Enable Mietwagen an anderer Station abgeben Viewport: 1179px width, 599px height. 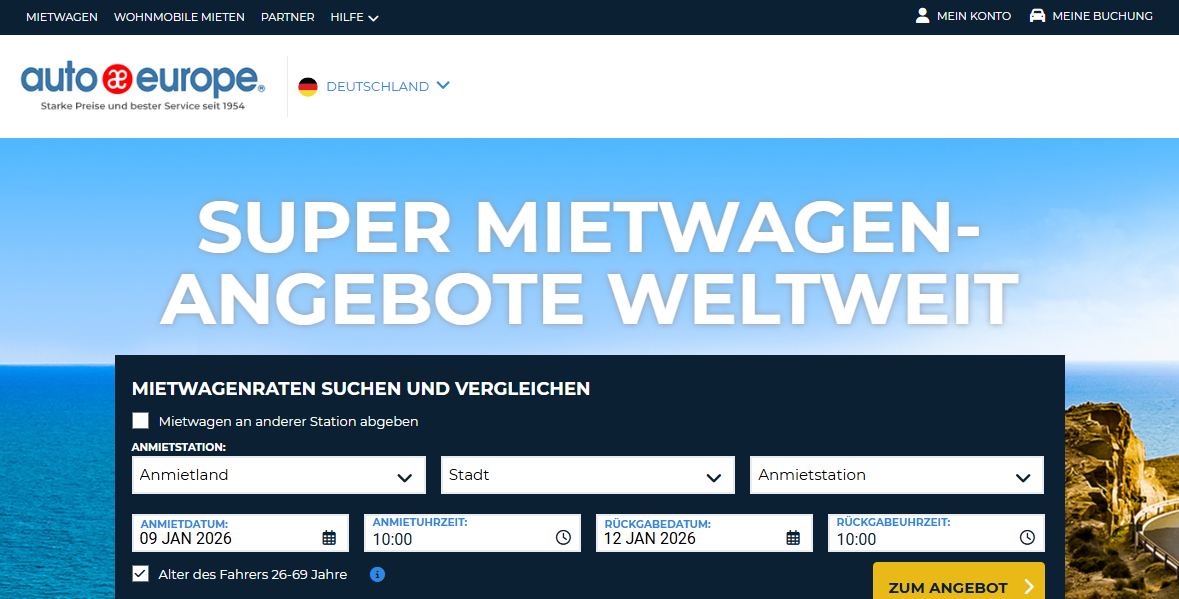pyautogui.click(x=141, y=421)
